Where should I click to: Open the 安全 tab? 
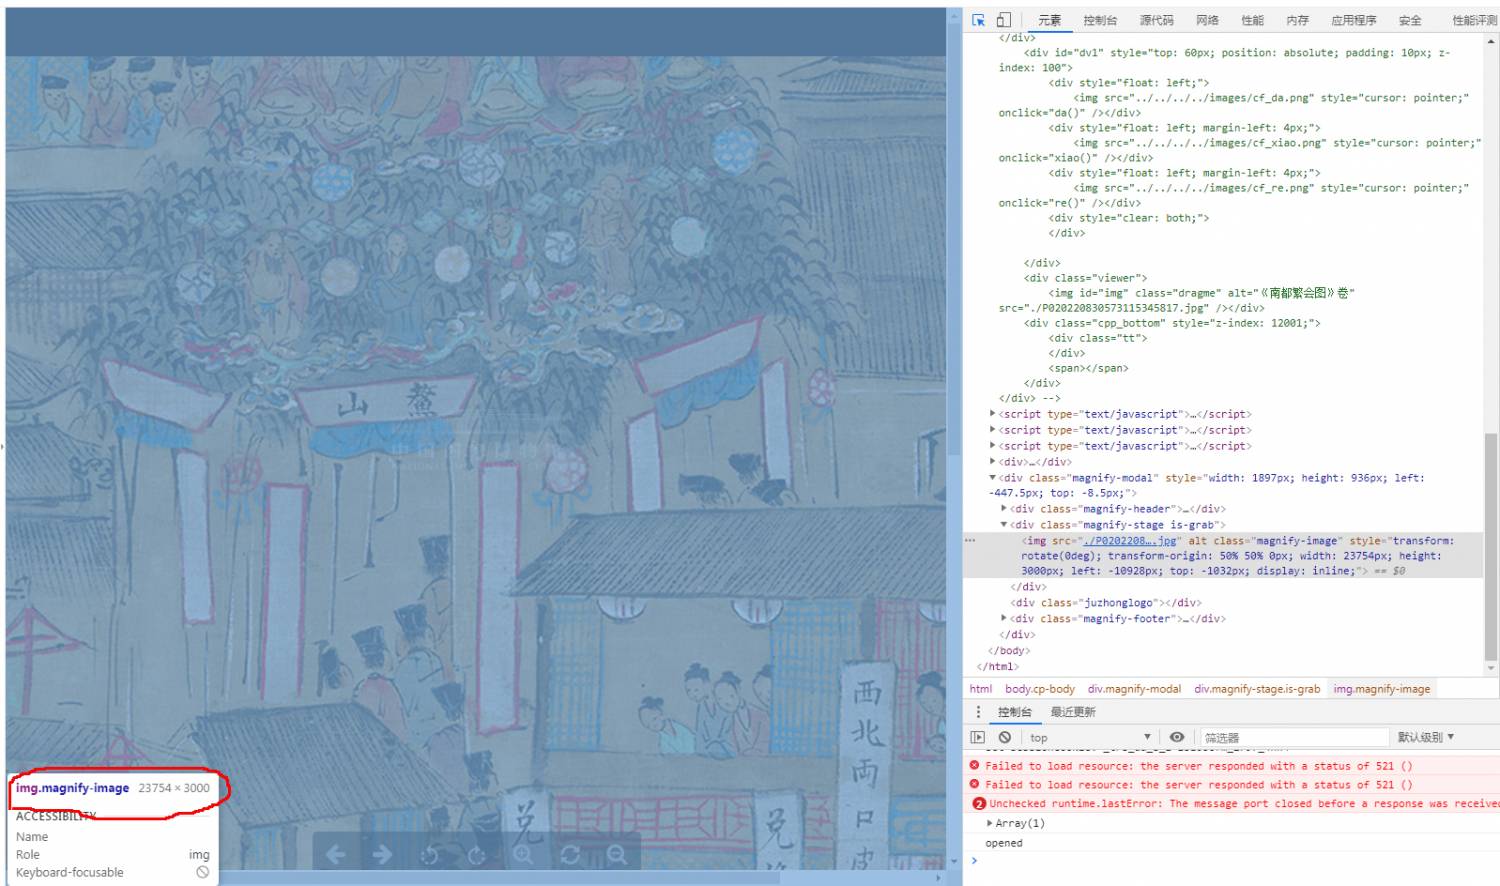1410,20
